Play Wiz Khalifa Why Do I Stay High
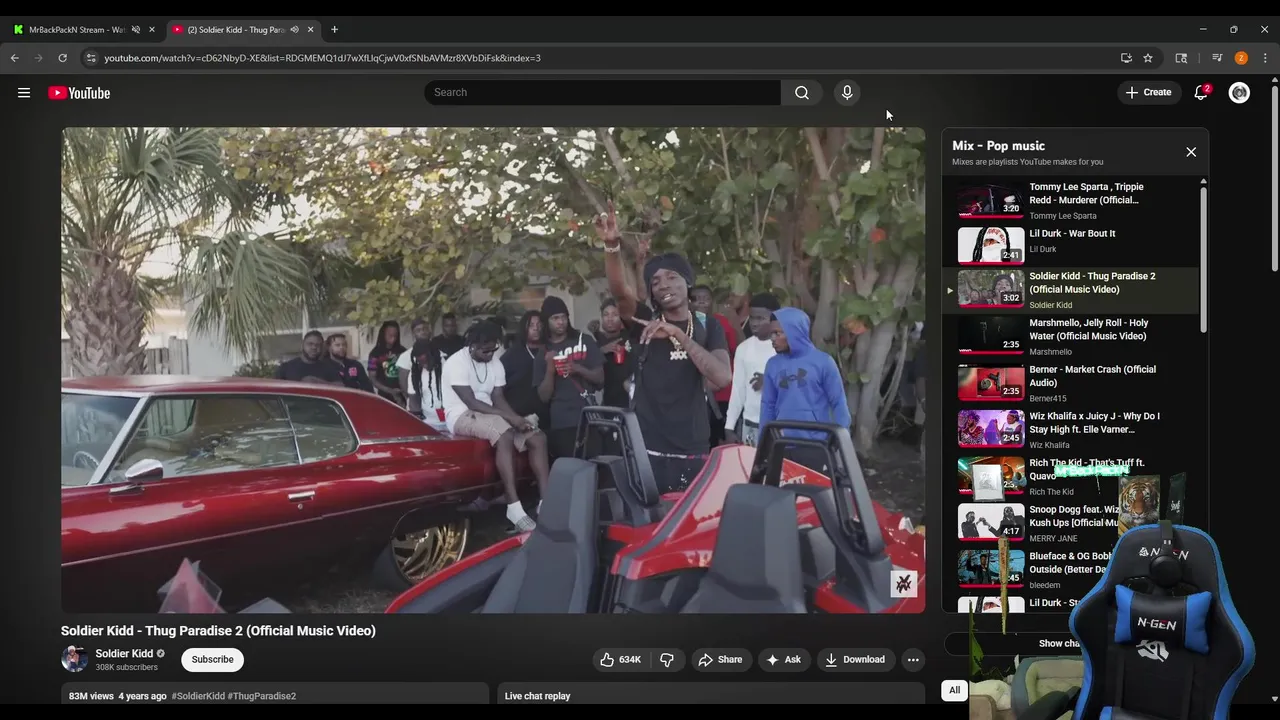1280x720 pixels. [1070, 430]
